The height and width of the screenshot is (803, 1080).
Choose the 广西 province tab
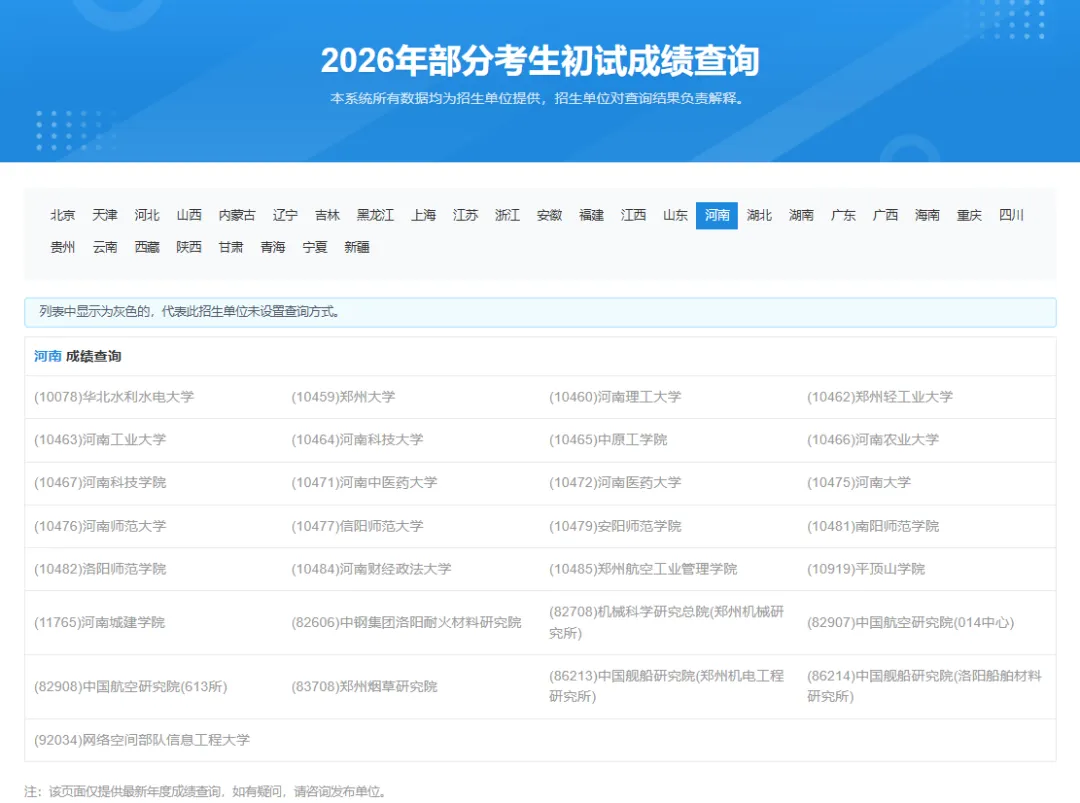(x=885, y=216)
